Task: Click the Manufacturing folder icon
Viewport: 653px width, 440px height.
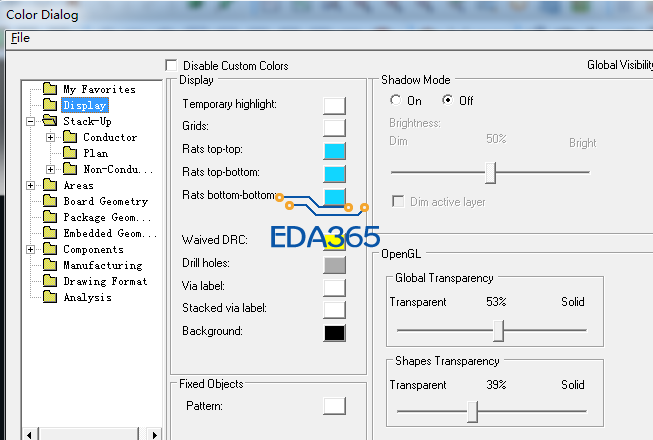Action: (x=50, y=265)
